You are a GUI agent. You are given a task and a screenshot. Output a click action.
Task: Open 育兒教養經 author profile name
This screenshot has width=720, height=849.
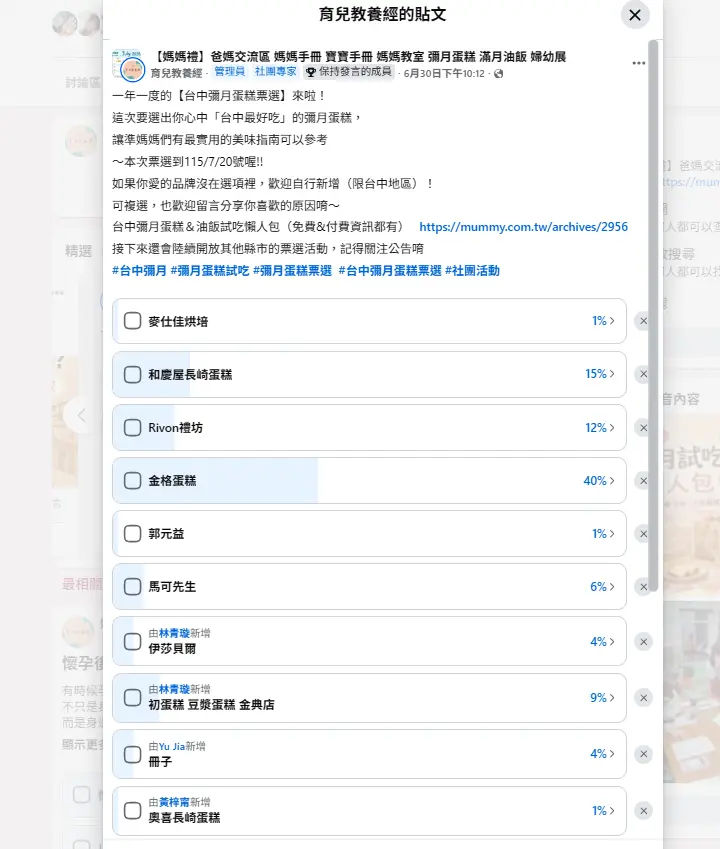(x=176, y=73)
